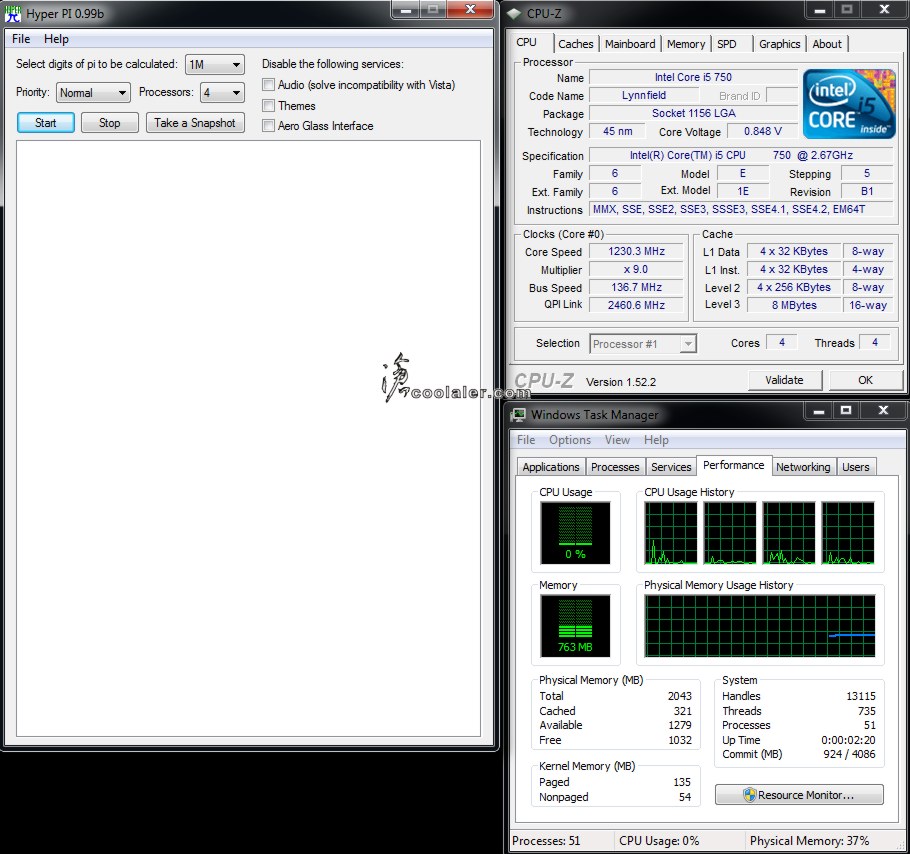Click the Physical Memory Usage History graph
910x854 pixels.
(x=759, y=626)
